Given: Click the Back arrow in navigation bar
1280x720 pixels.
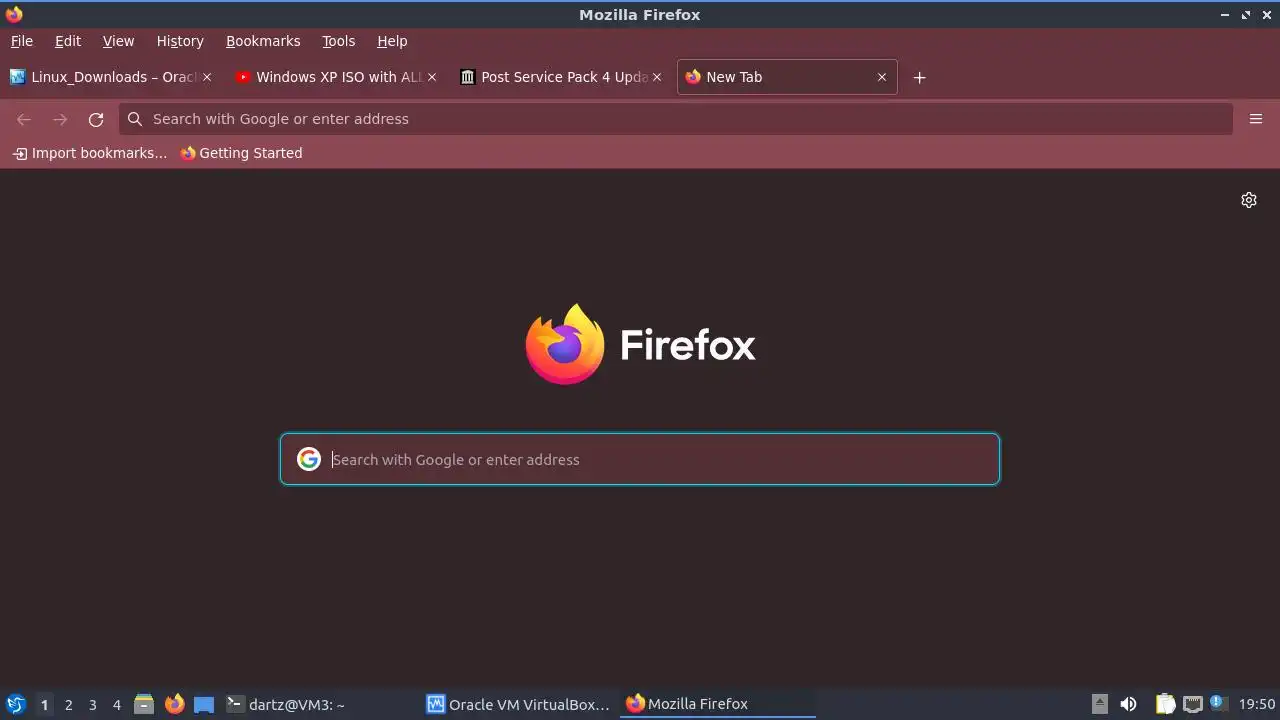Looking at the screenshot, I should [x=24, y=119].
